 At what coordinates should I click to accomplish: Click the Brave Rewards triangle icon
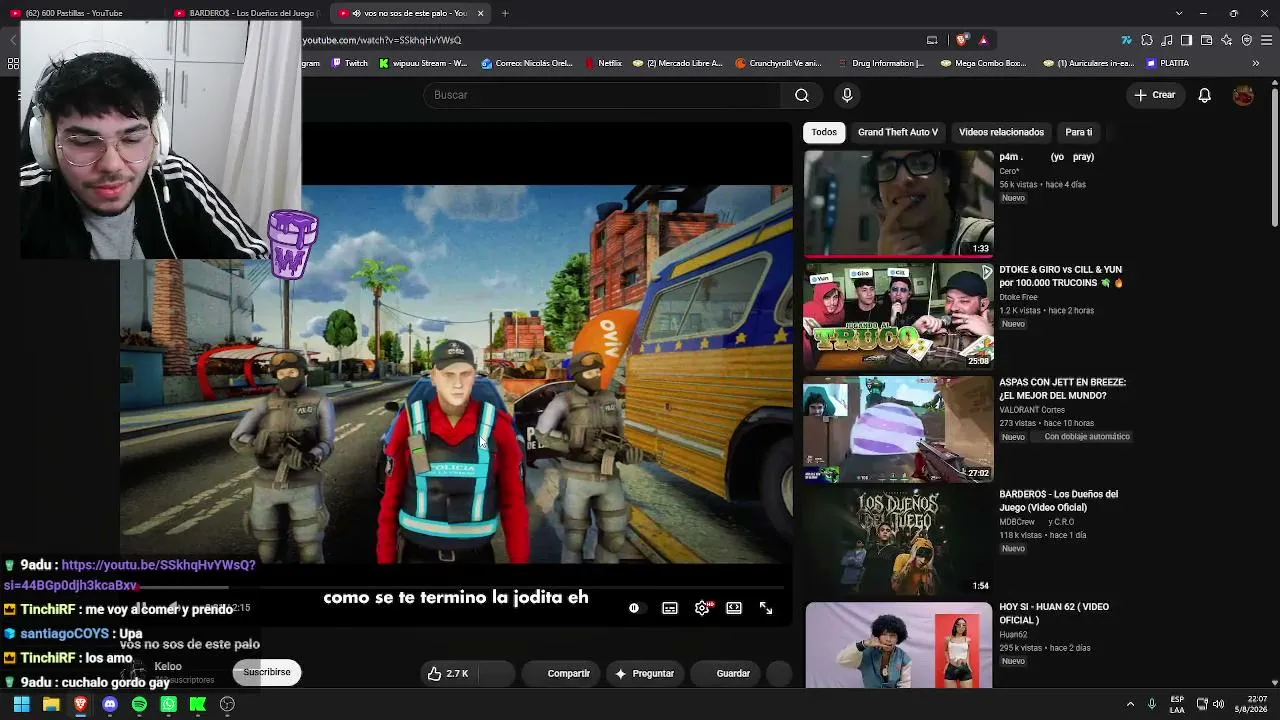pyautogui.click(x=984, y=40)
